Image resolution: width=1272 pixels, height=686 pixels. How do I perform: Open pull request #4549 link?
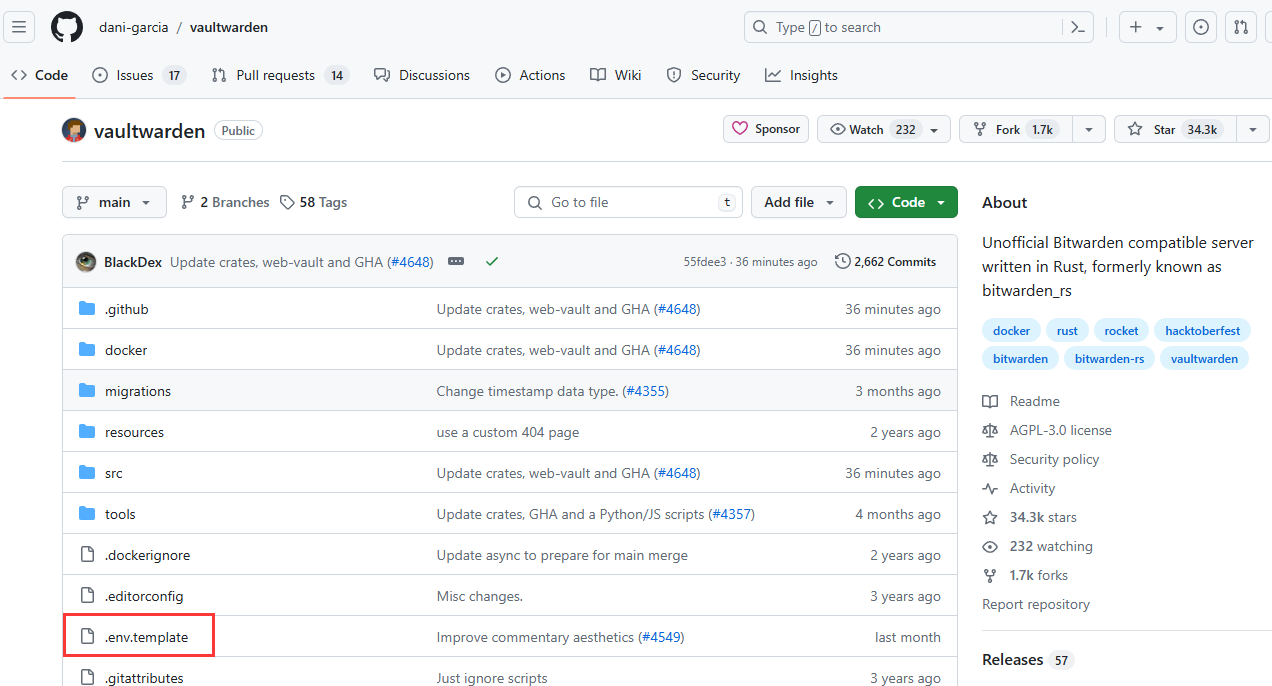click(x=659, y=637)
